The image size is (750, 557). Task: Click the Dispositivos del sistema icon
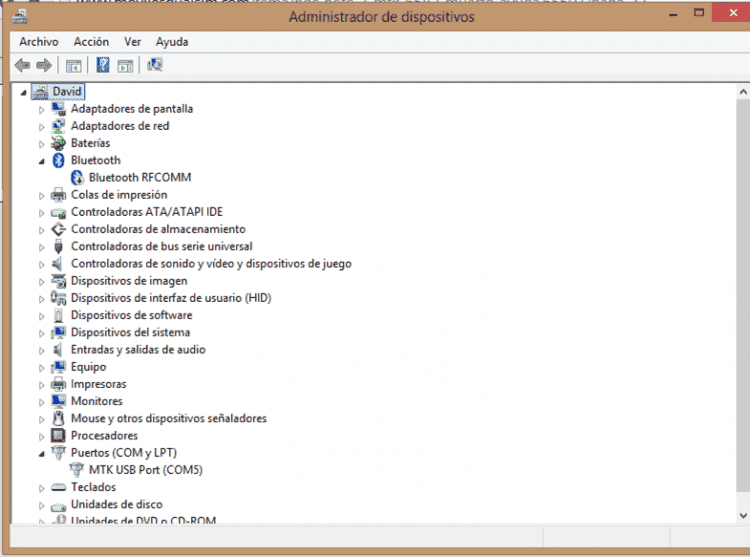58,333
